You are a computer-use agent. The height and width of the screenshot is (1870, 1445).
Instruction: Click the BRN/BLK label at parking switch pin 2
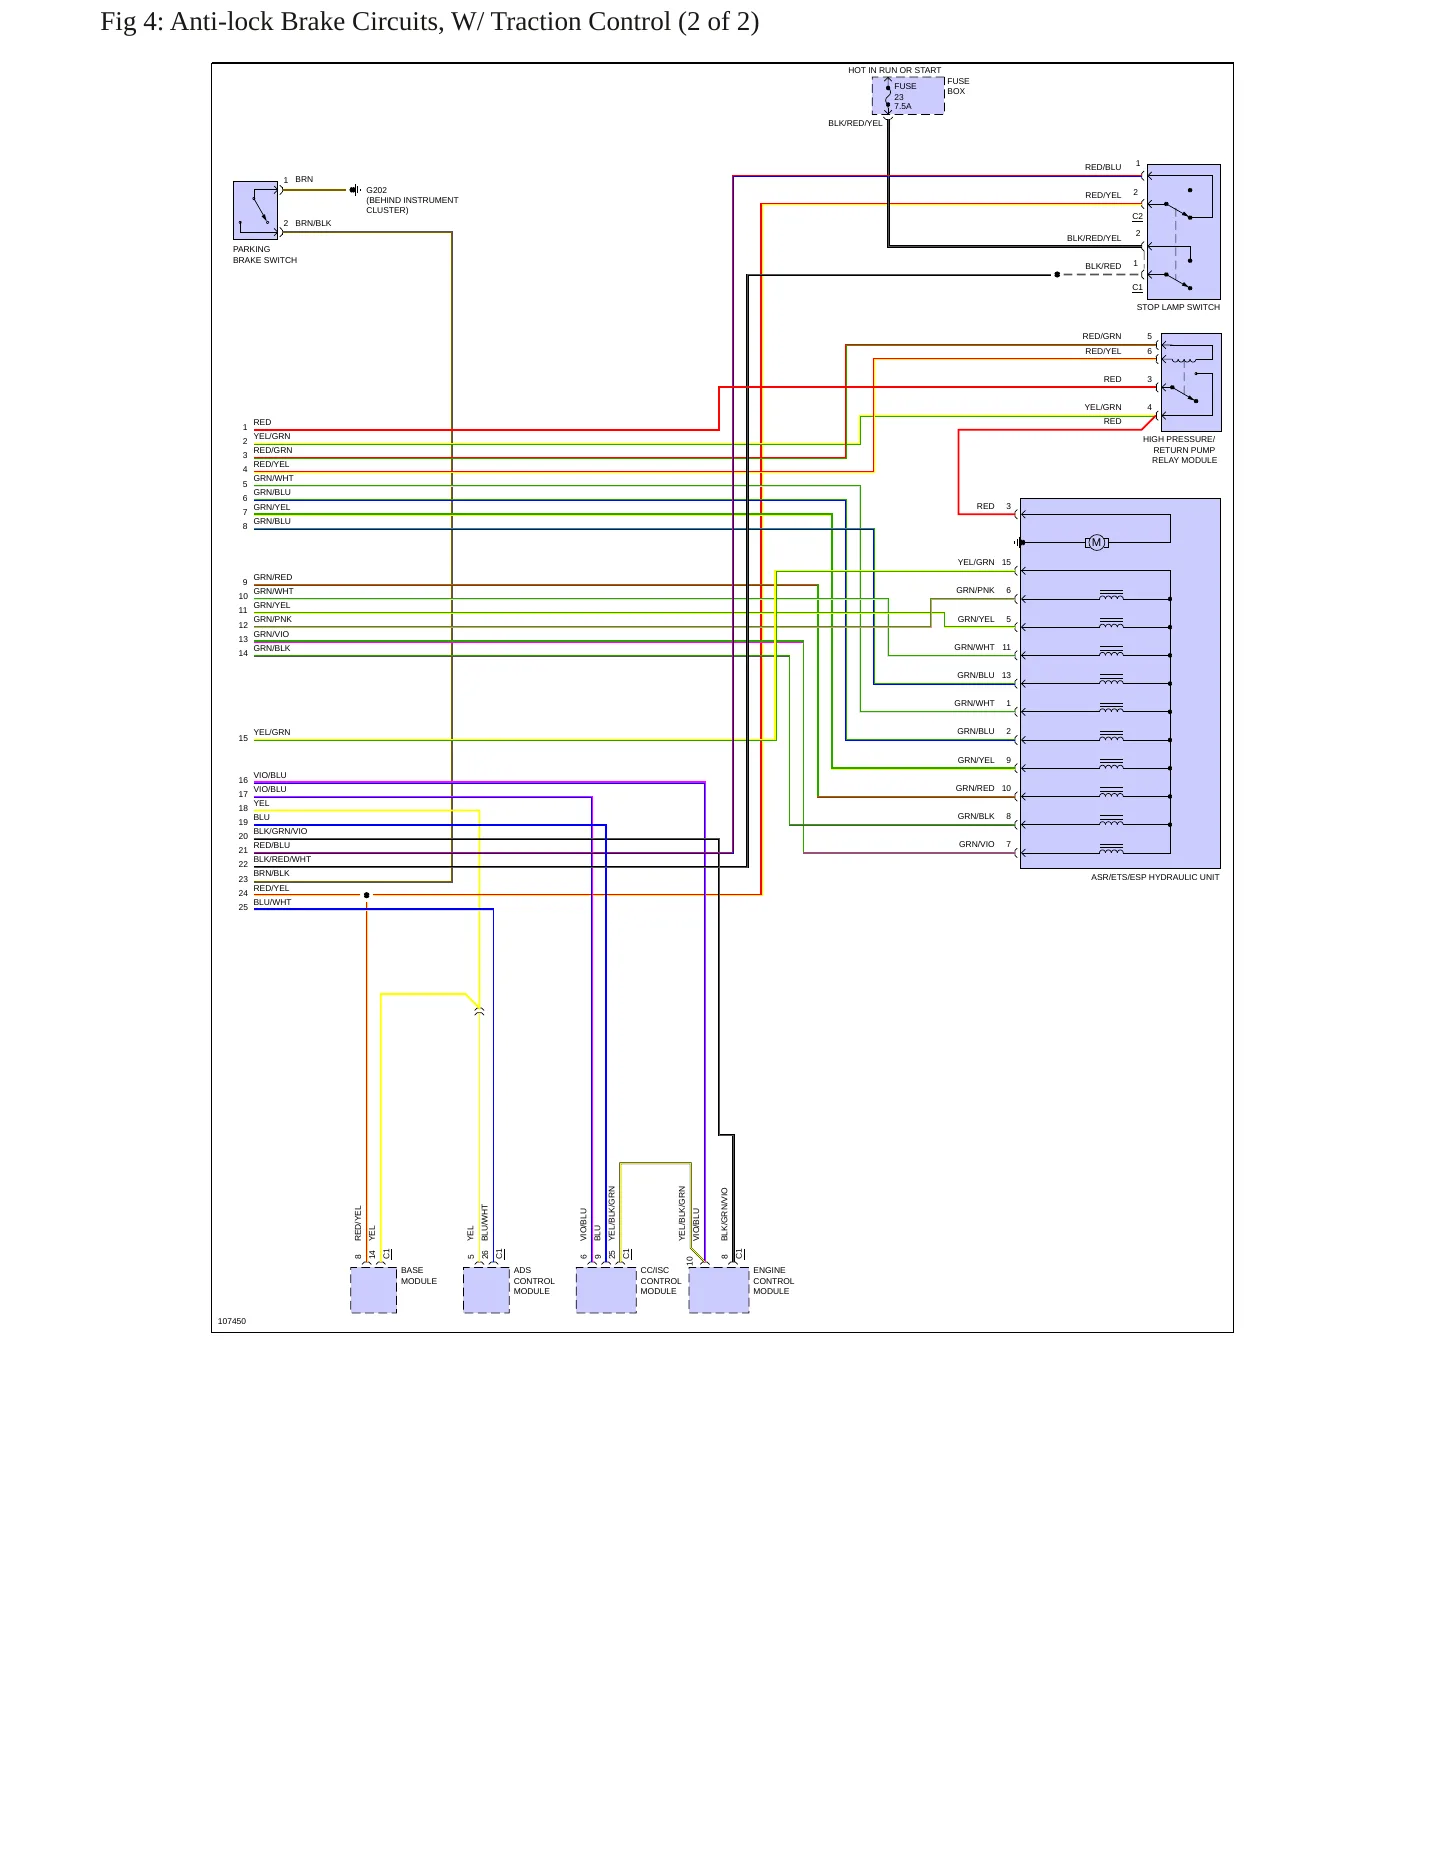coord(313,223)
